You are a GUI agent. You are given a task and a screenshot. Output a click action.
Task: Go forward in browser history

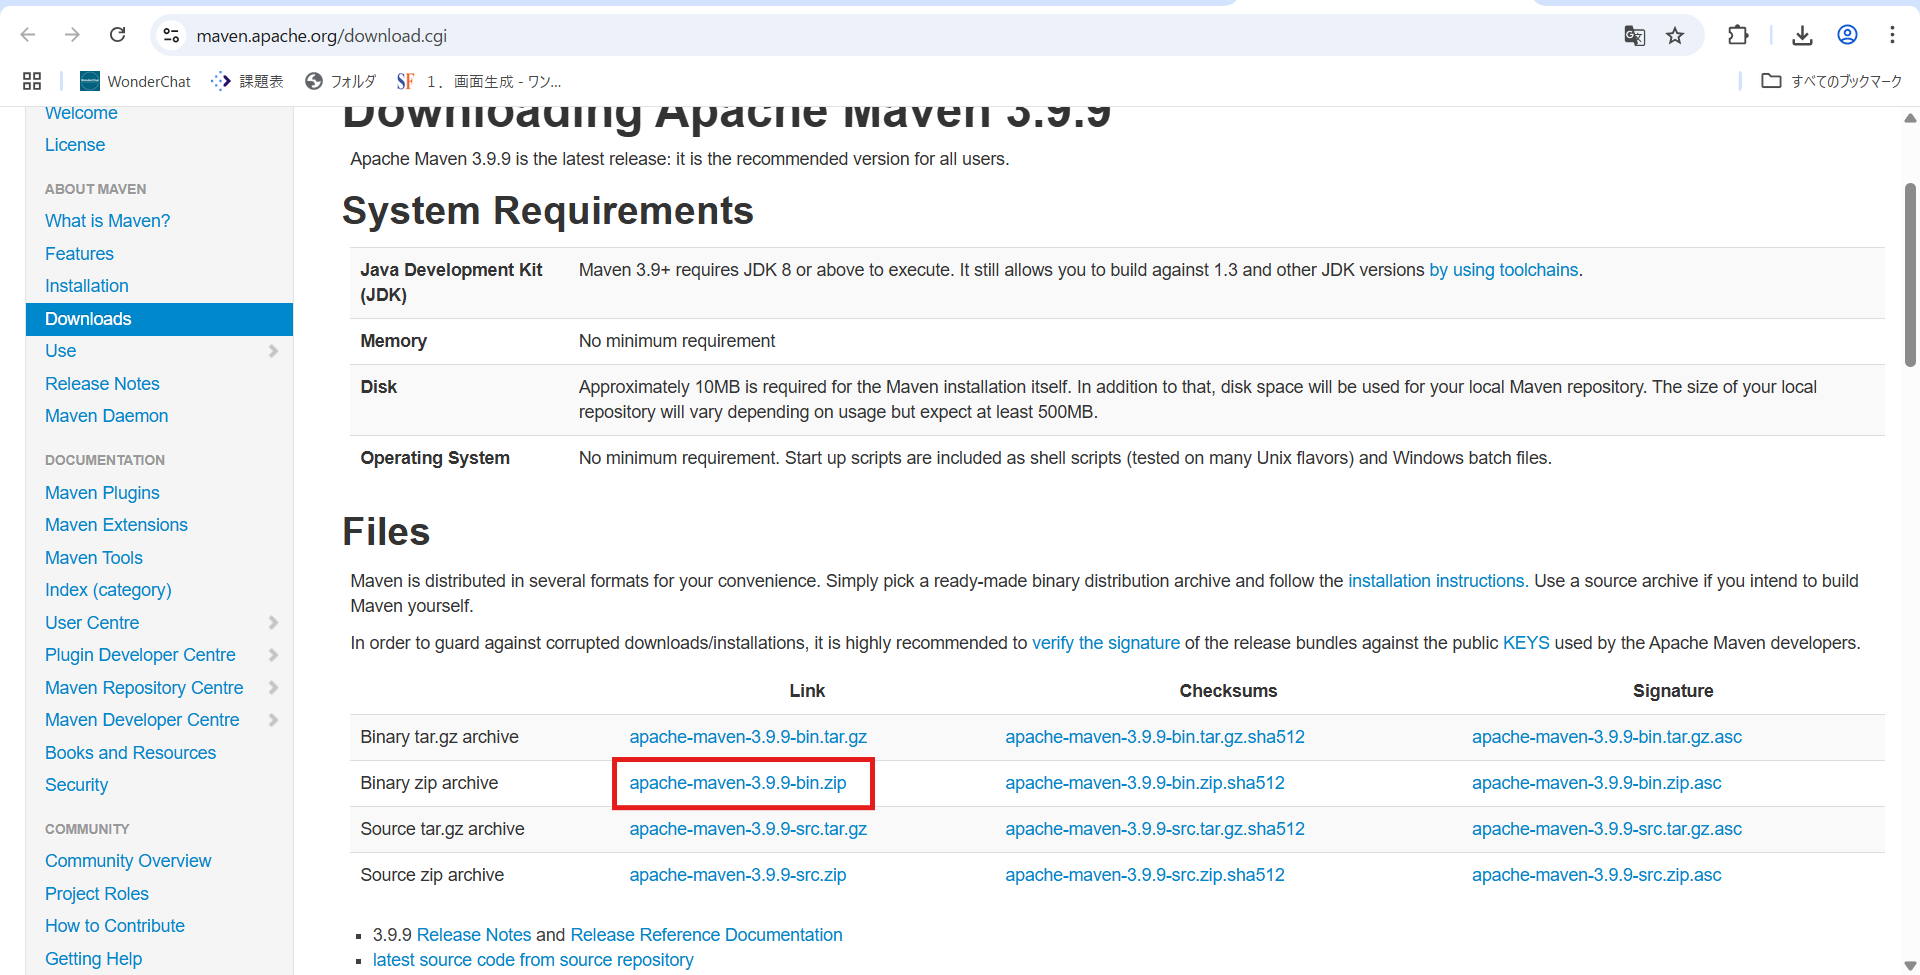[x=72, y=35]
